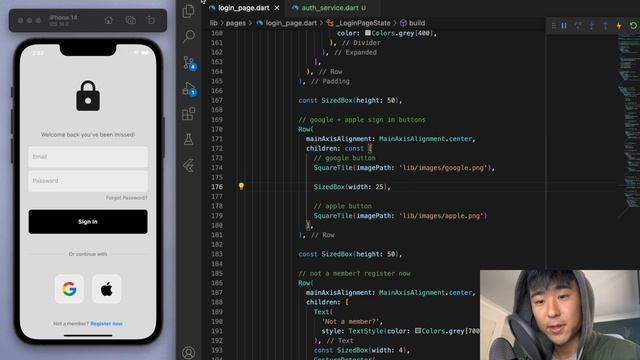Click the '// google + apple sign in buttons' comment

coord(362,120)
